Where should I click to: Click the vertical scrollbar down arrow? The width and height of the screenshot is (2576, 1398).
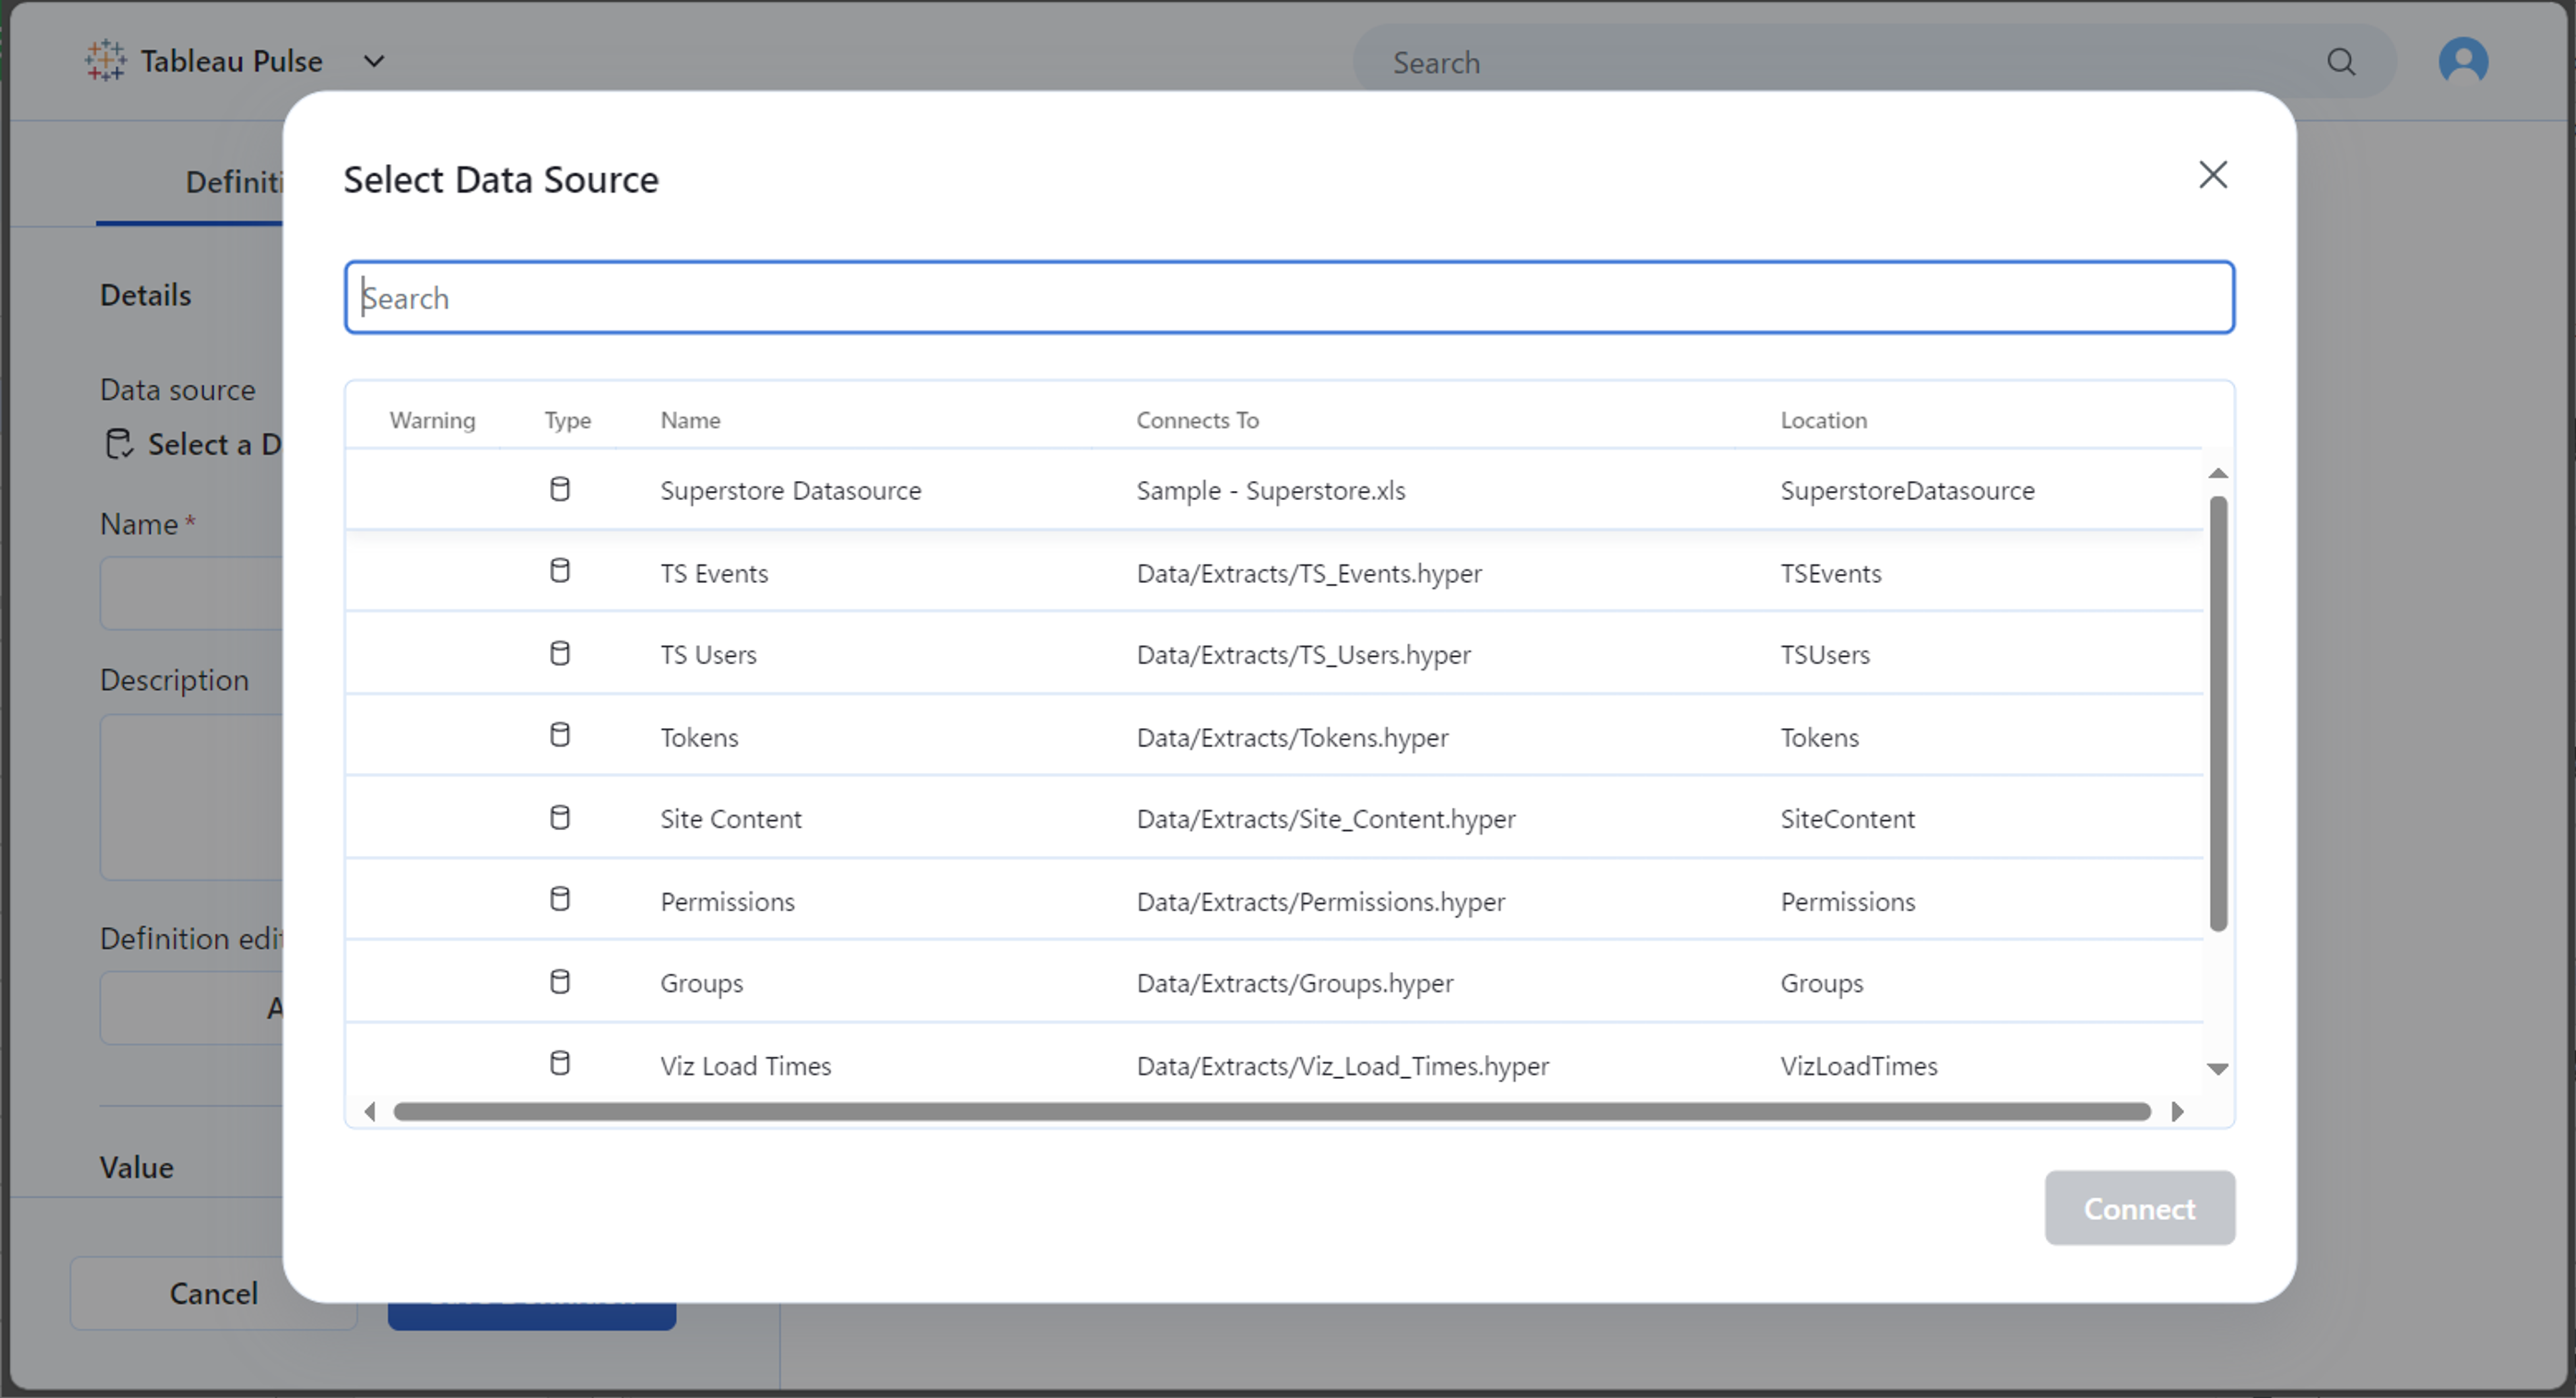pos(2217,1069)
